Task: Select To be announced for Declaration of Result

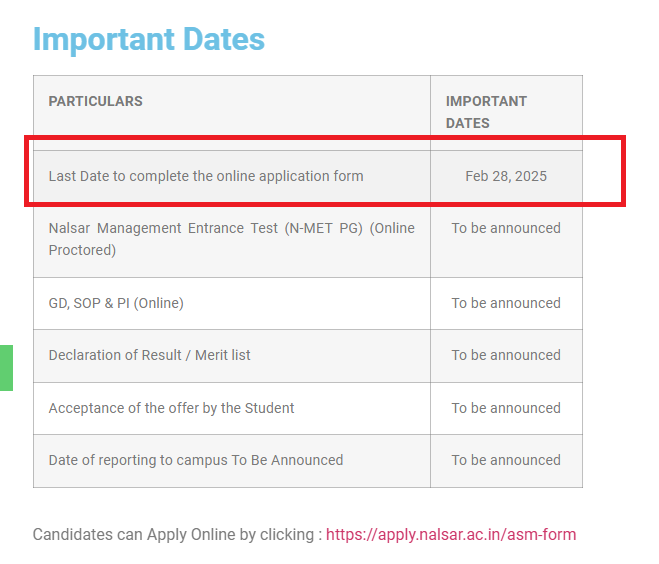Action: click(506, 355)
